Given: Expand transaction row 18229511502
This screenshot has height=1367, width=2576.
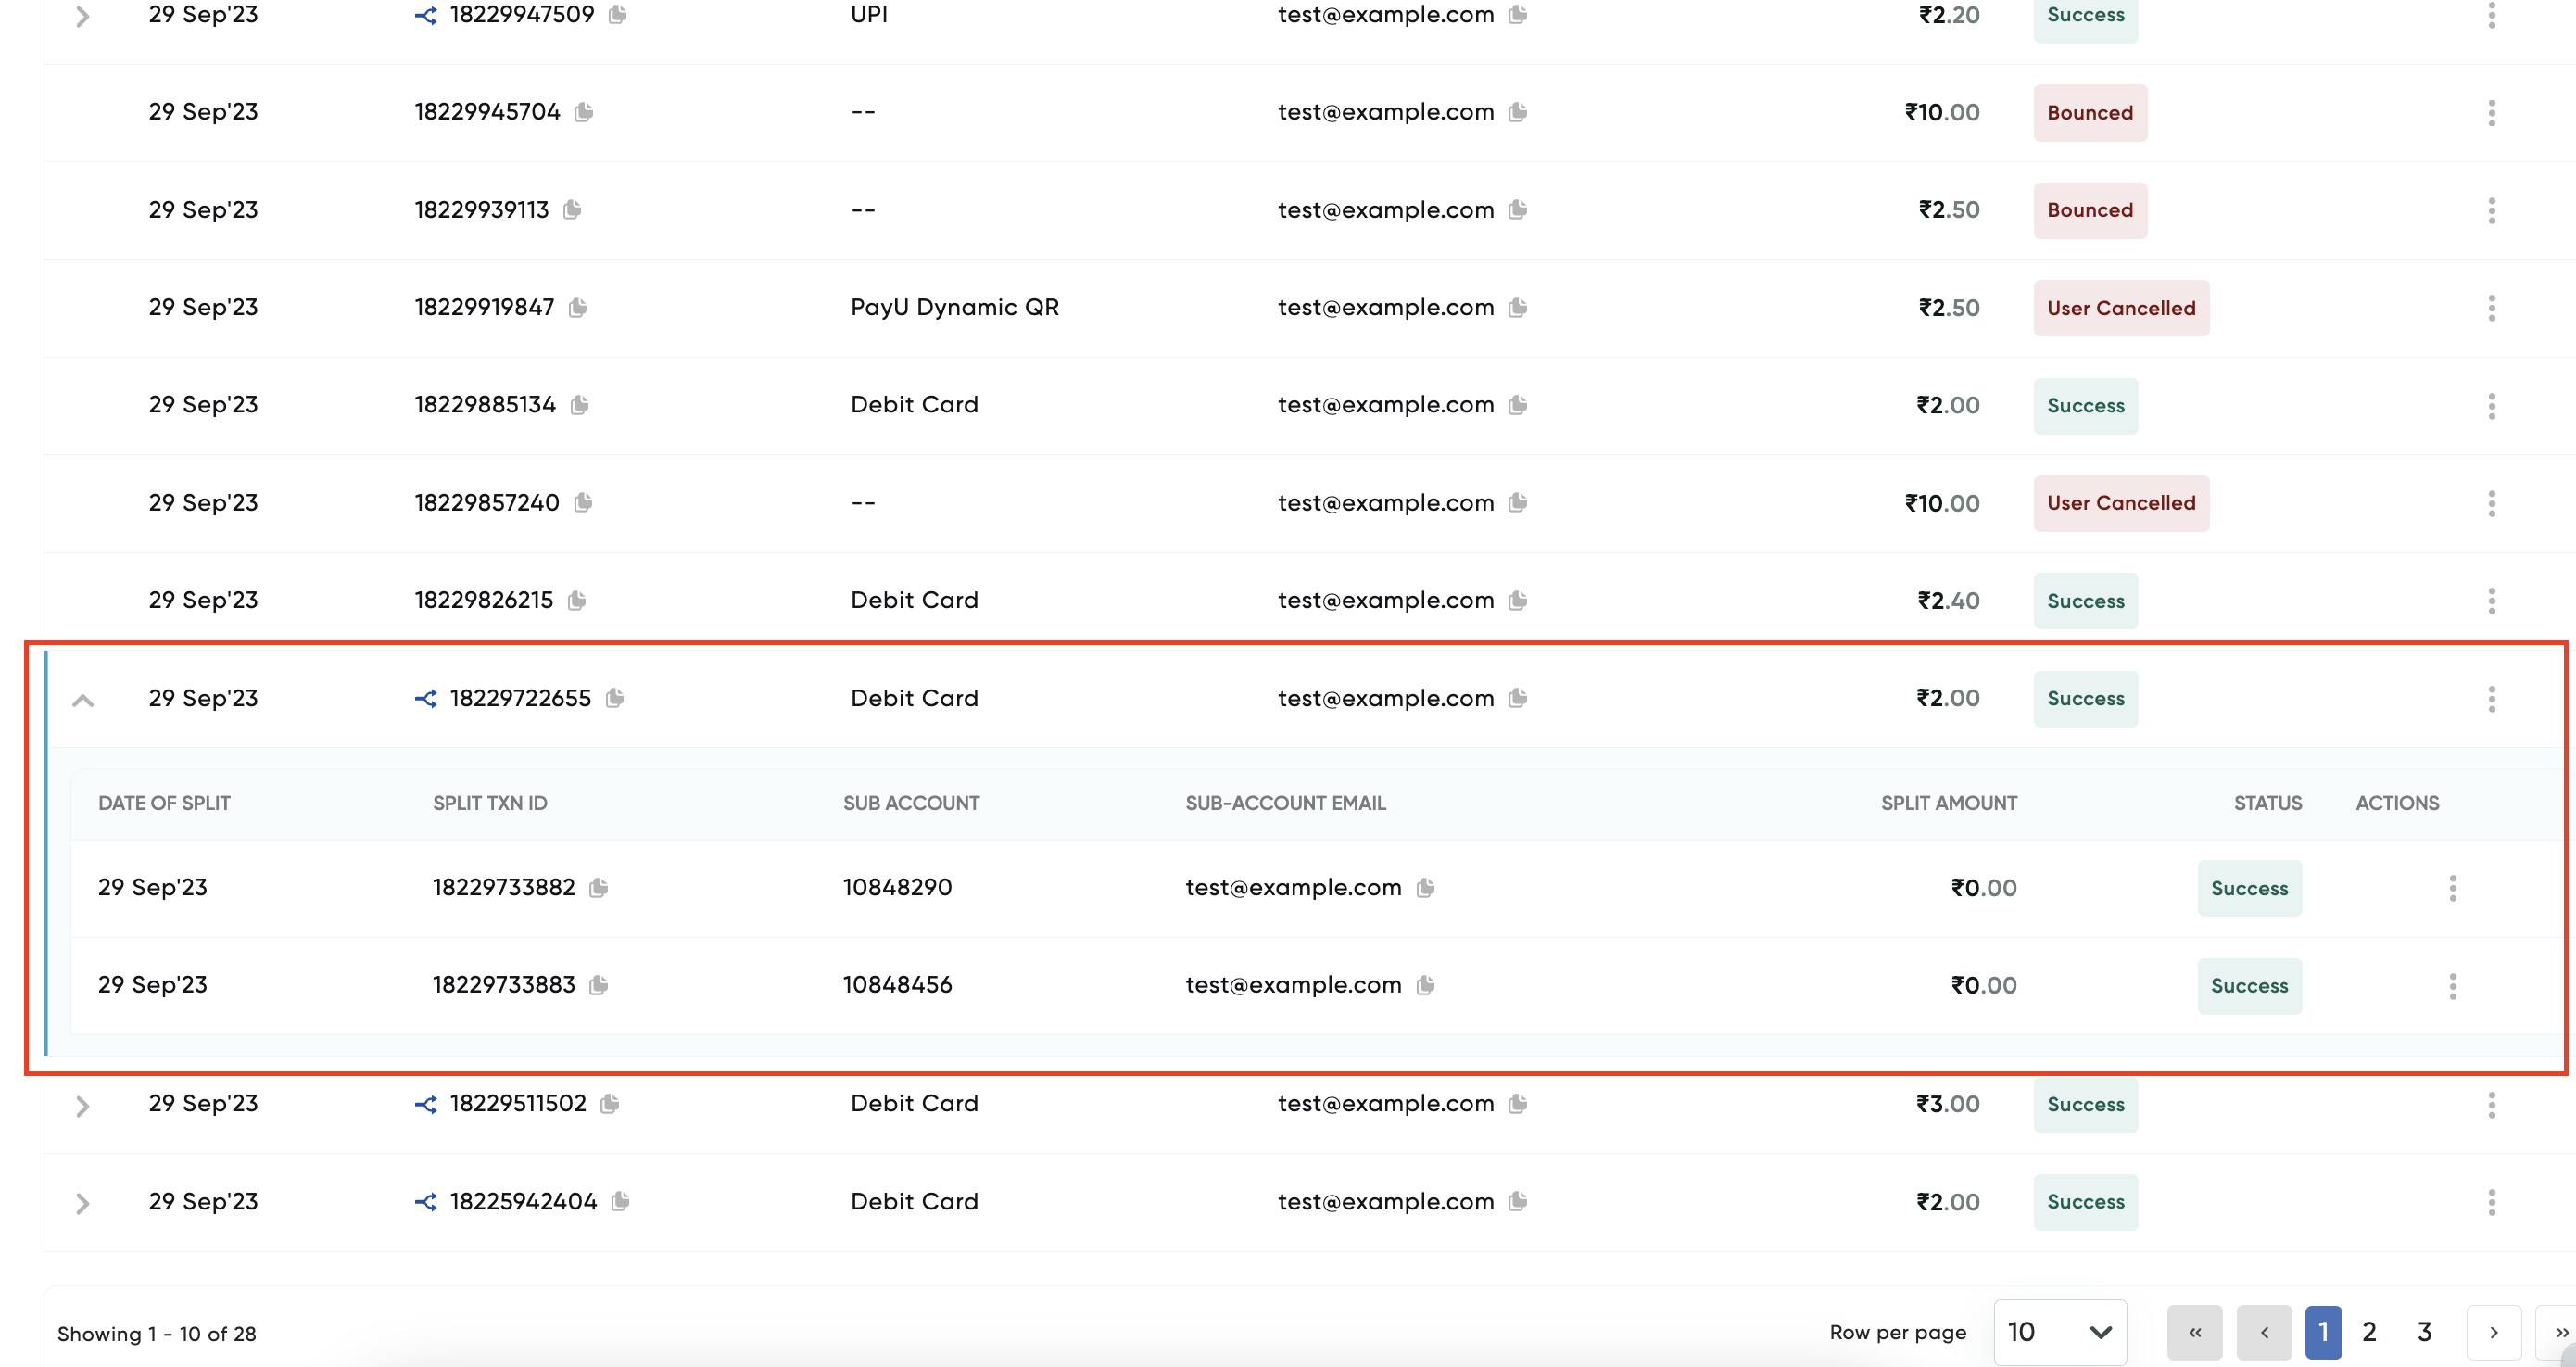Looking at the screenshot, I should 83,1106.
